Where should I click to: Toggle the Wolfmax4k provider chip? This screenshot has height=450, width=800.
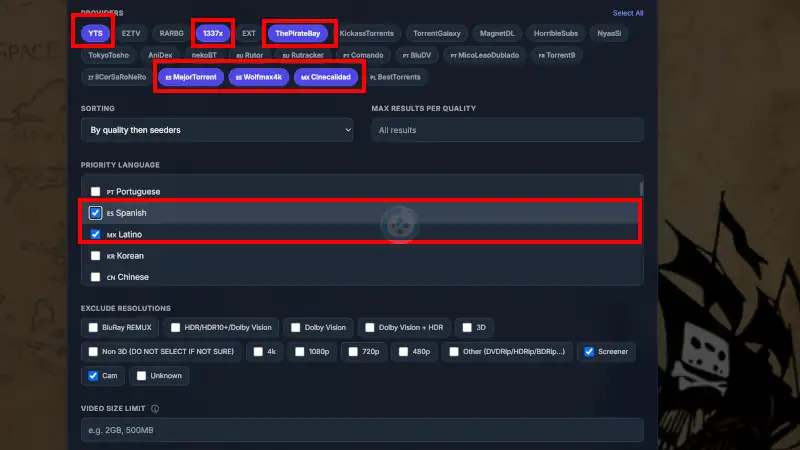pyautogui.click(x=259, y=77)
